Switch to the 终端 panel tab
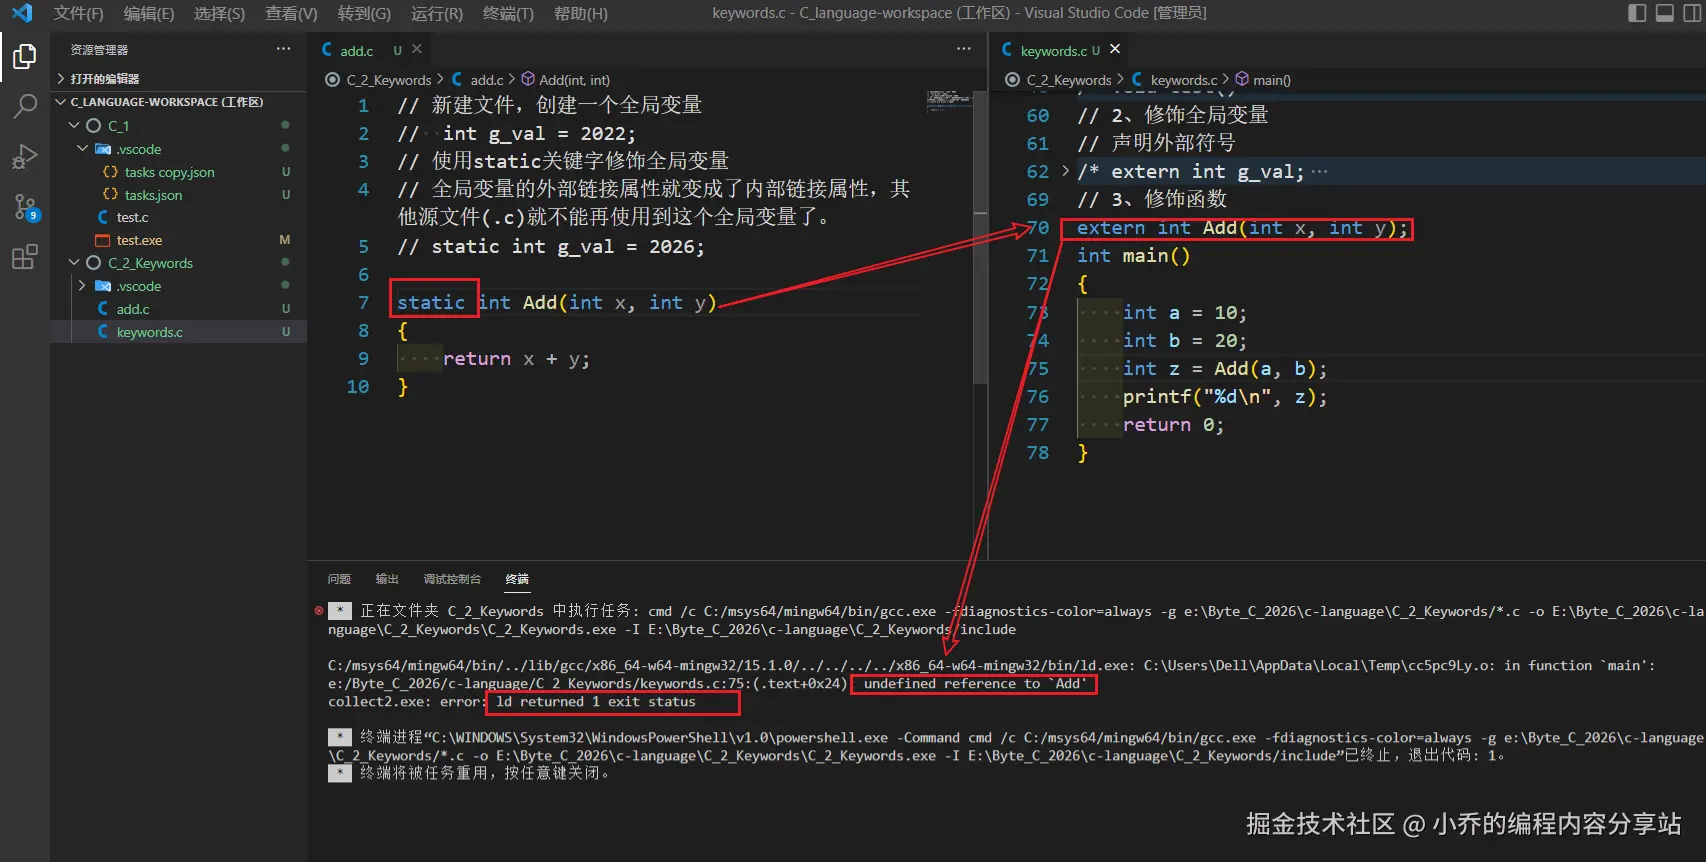 517,579
